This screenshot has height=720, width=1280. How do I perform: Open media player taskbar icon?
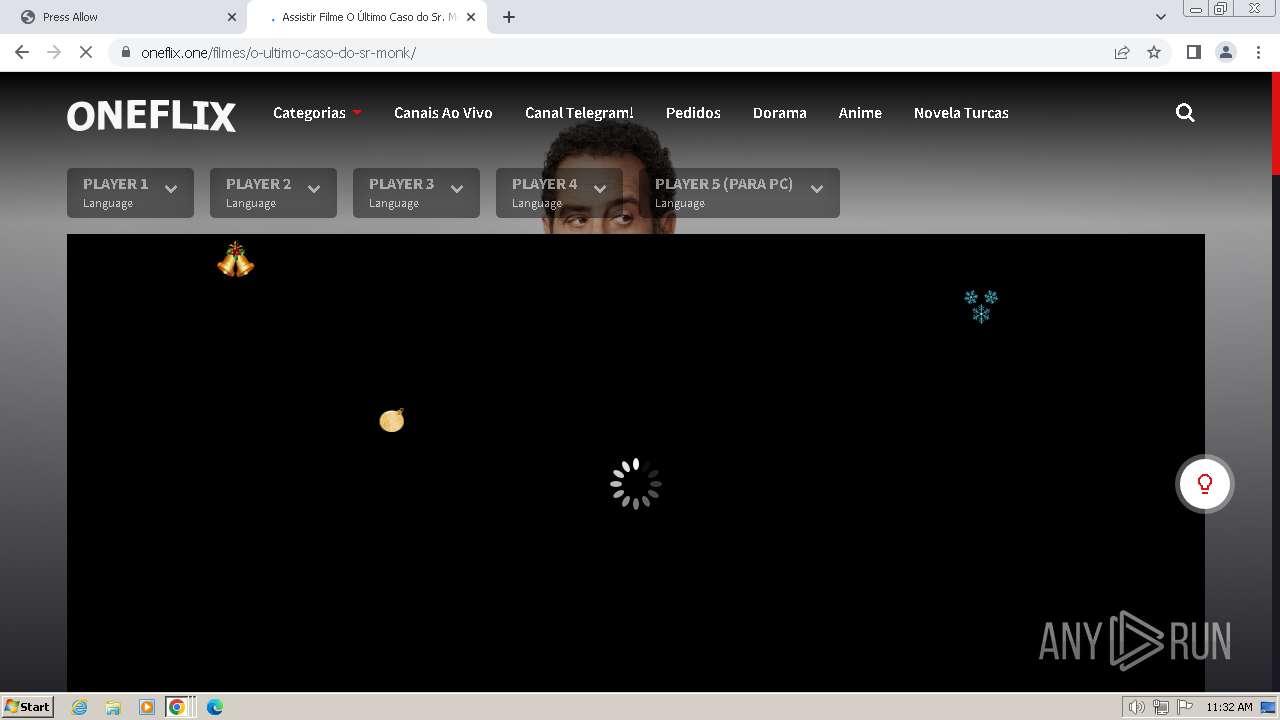[x=146, y=707]
